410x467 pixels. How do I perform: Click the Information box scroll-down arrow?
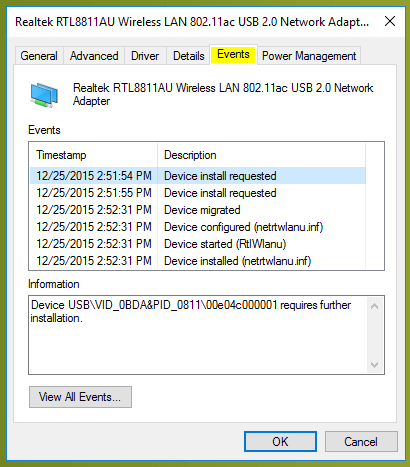[x=374, y=365]
